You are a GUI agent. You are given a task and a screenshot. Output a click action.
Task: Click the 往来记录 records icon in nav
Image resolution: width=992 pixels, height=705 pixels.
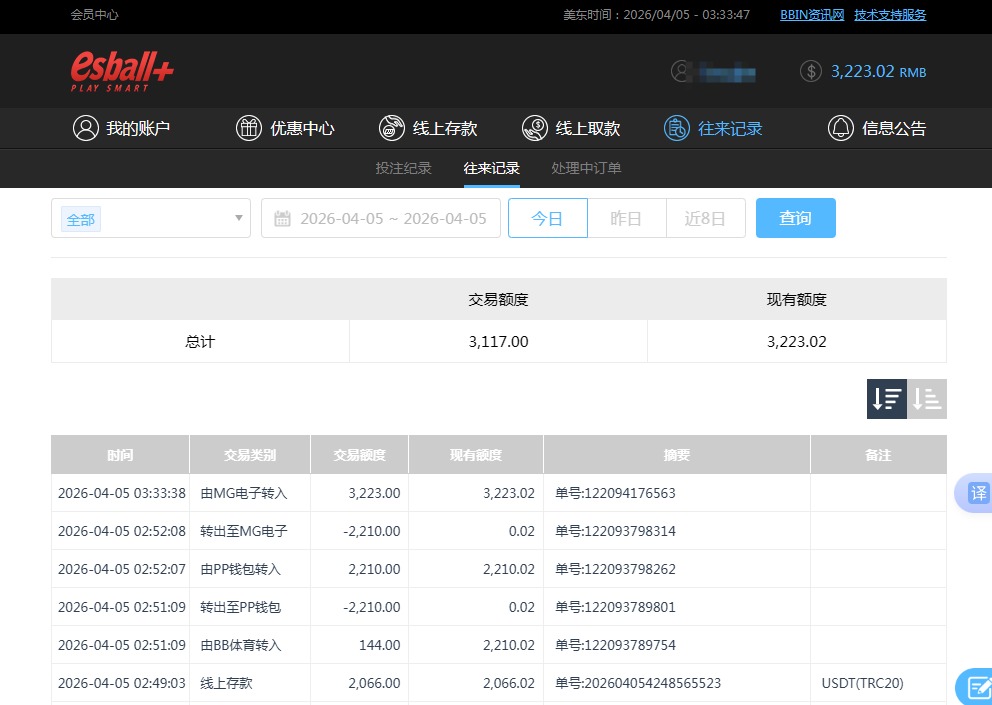point(676,128)
